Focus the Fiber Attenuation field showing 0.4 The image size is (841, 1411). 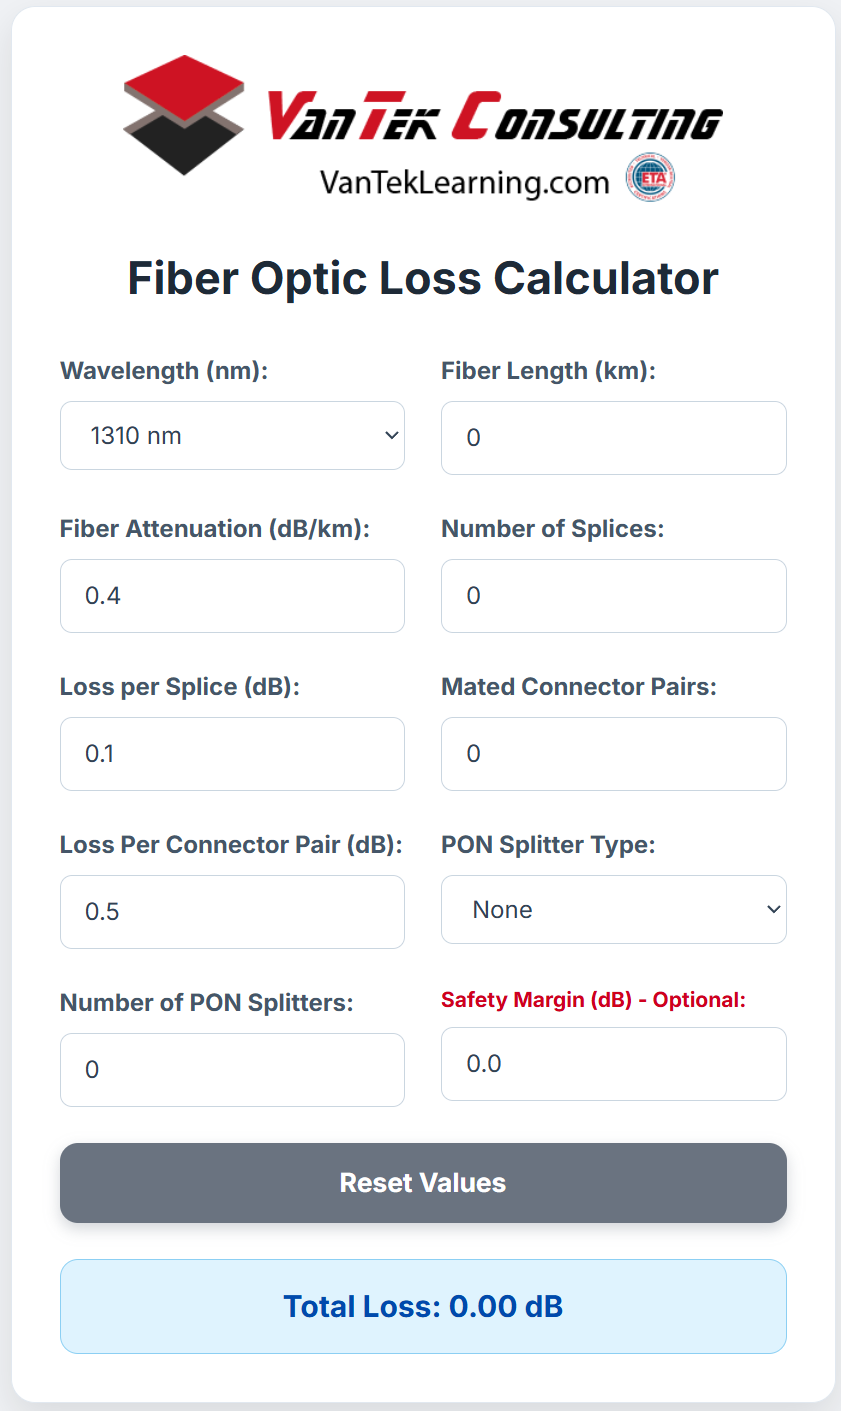click(x=232, y=596)
